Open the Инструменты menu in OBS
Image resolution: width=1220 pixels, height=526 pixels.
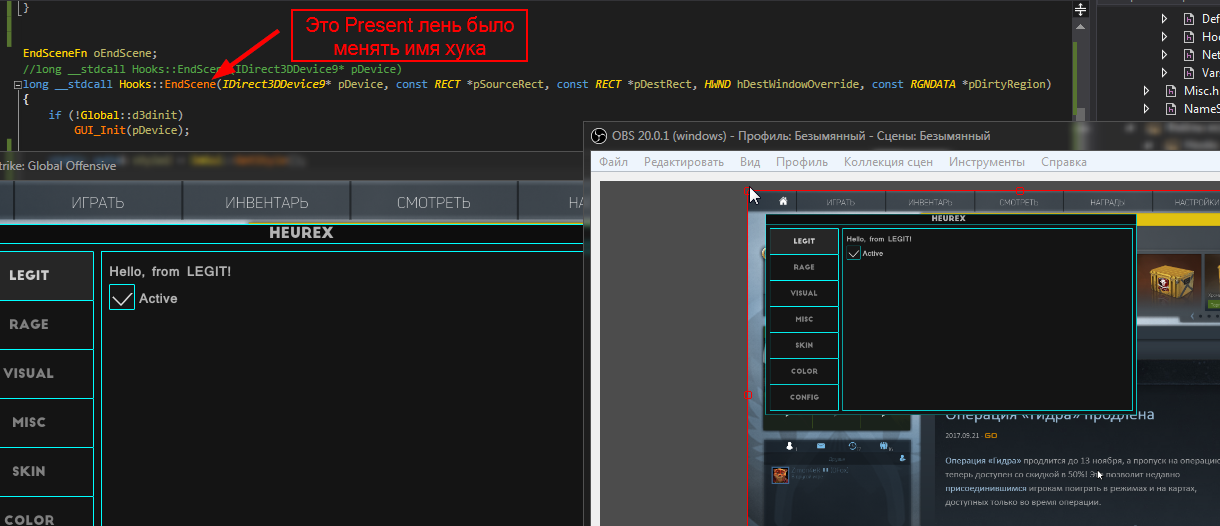coord(987,162)
